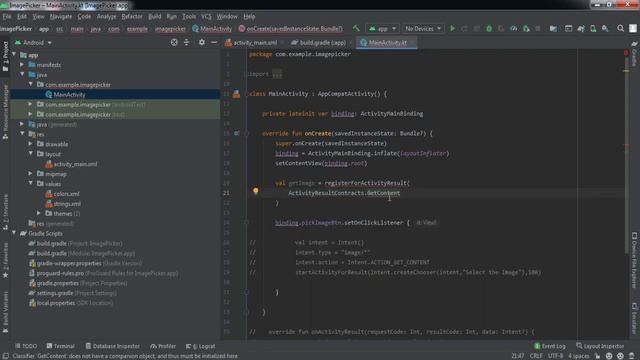Image resolution: width=640 pixels, height=360 pixels.
Task: Open the Logcat tool window
Action: point(200,346)
